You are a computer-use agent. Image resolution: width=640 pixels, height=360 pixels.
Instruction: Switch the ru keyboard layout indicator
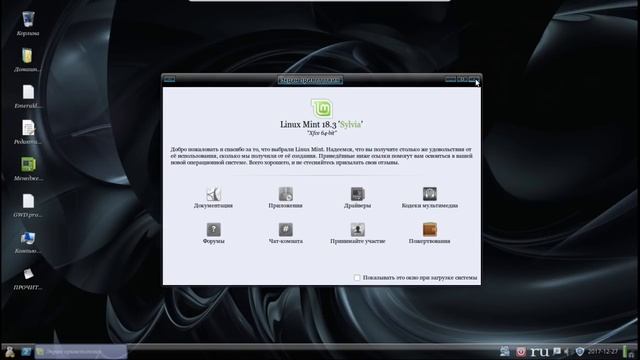[x=539, y=351]
